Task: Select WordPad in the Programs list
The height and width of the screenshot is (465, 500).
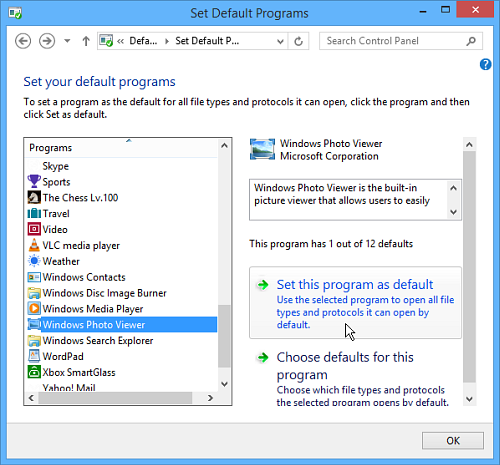Action: click(63, 356)
